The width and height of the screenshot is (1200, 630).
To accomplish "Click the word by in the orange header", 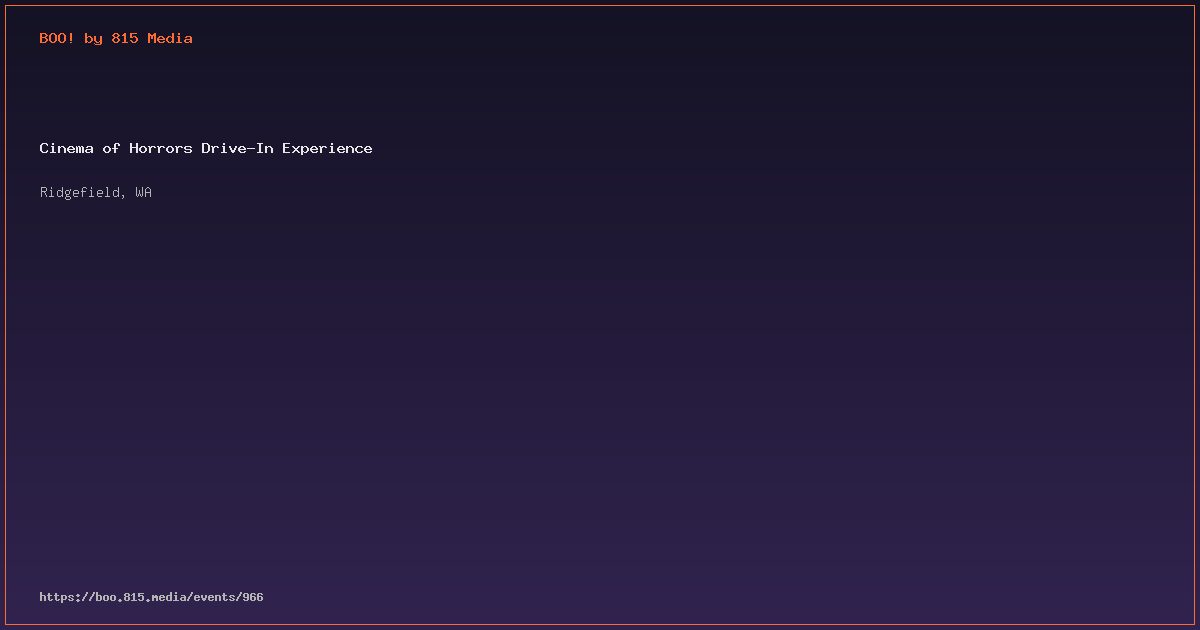I will pos(93,38).
